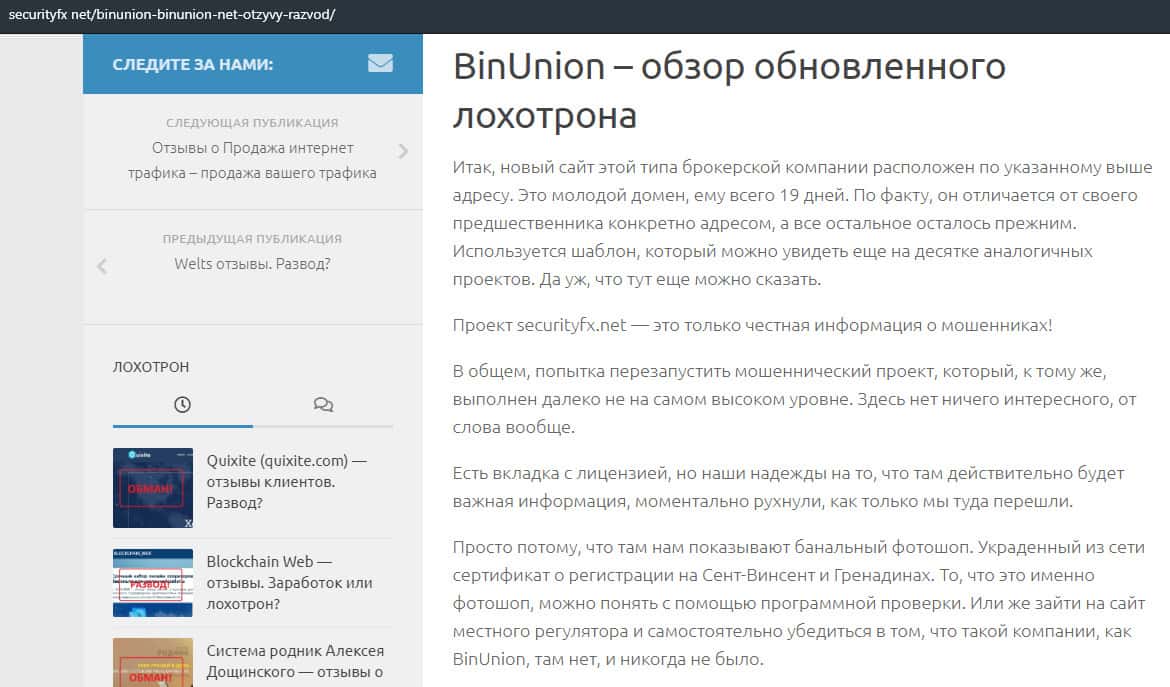Open Система родник Алексея Дощинского link

(295, 661)
